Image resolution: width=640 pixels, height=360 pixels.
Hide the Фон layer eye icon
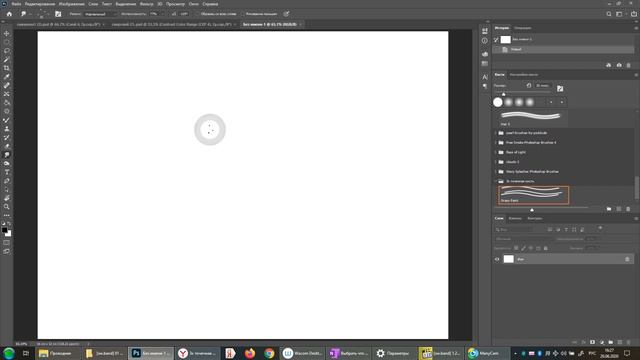coord(497,259)
